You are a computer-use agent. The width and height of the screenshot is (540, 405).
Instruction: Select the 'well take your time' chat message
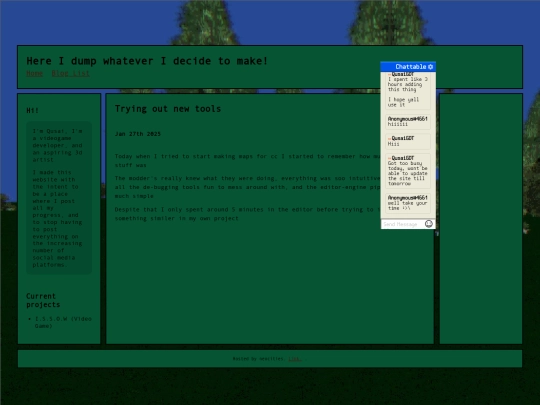[408, 203]
